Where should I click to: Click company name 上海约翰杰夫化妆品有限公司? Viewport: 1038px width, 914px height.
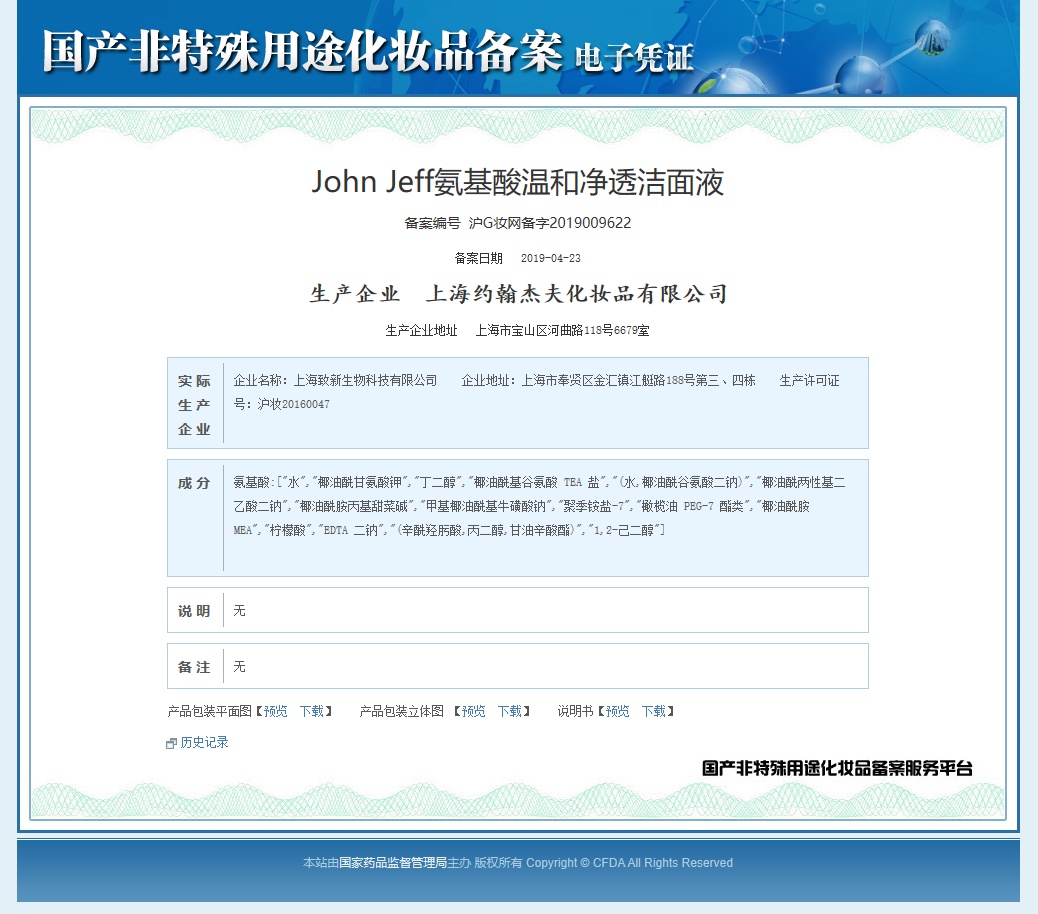pyautogui.click(x=577, y=294)
